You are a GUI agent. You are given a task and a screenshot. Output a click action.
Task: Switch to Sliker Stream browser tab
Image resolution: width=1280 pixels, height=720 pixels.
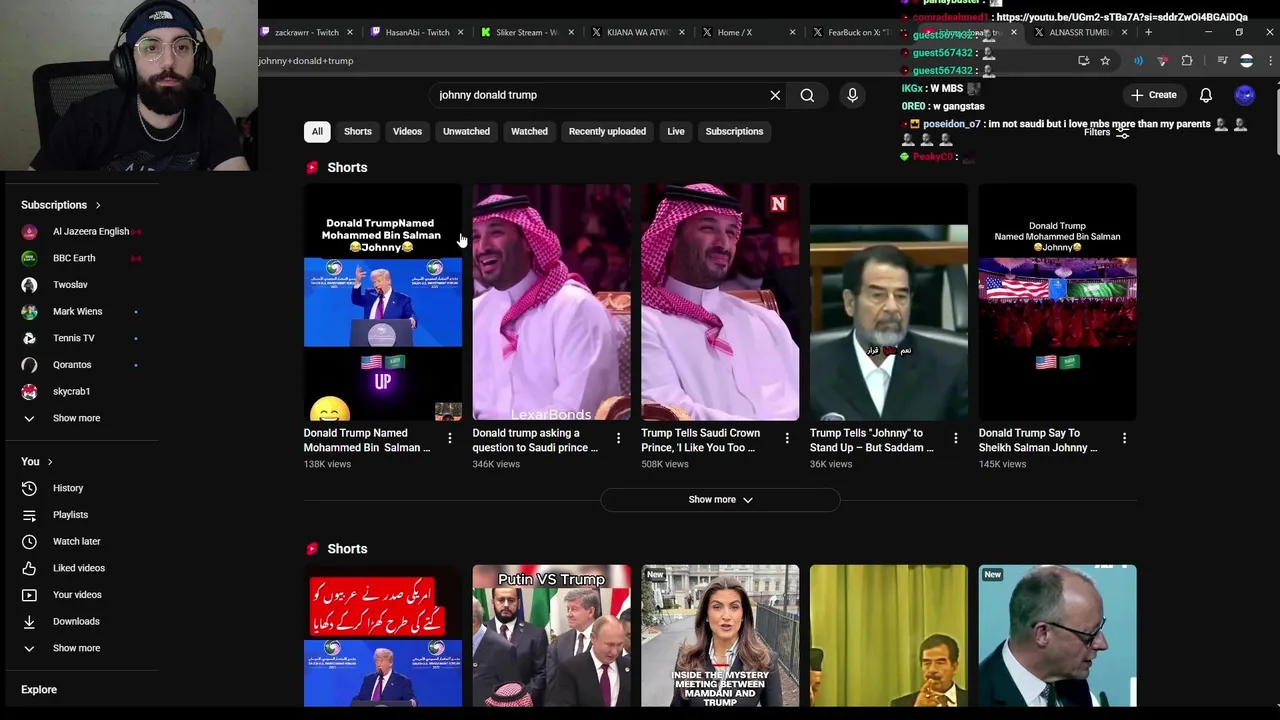tap(527, 32)
